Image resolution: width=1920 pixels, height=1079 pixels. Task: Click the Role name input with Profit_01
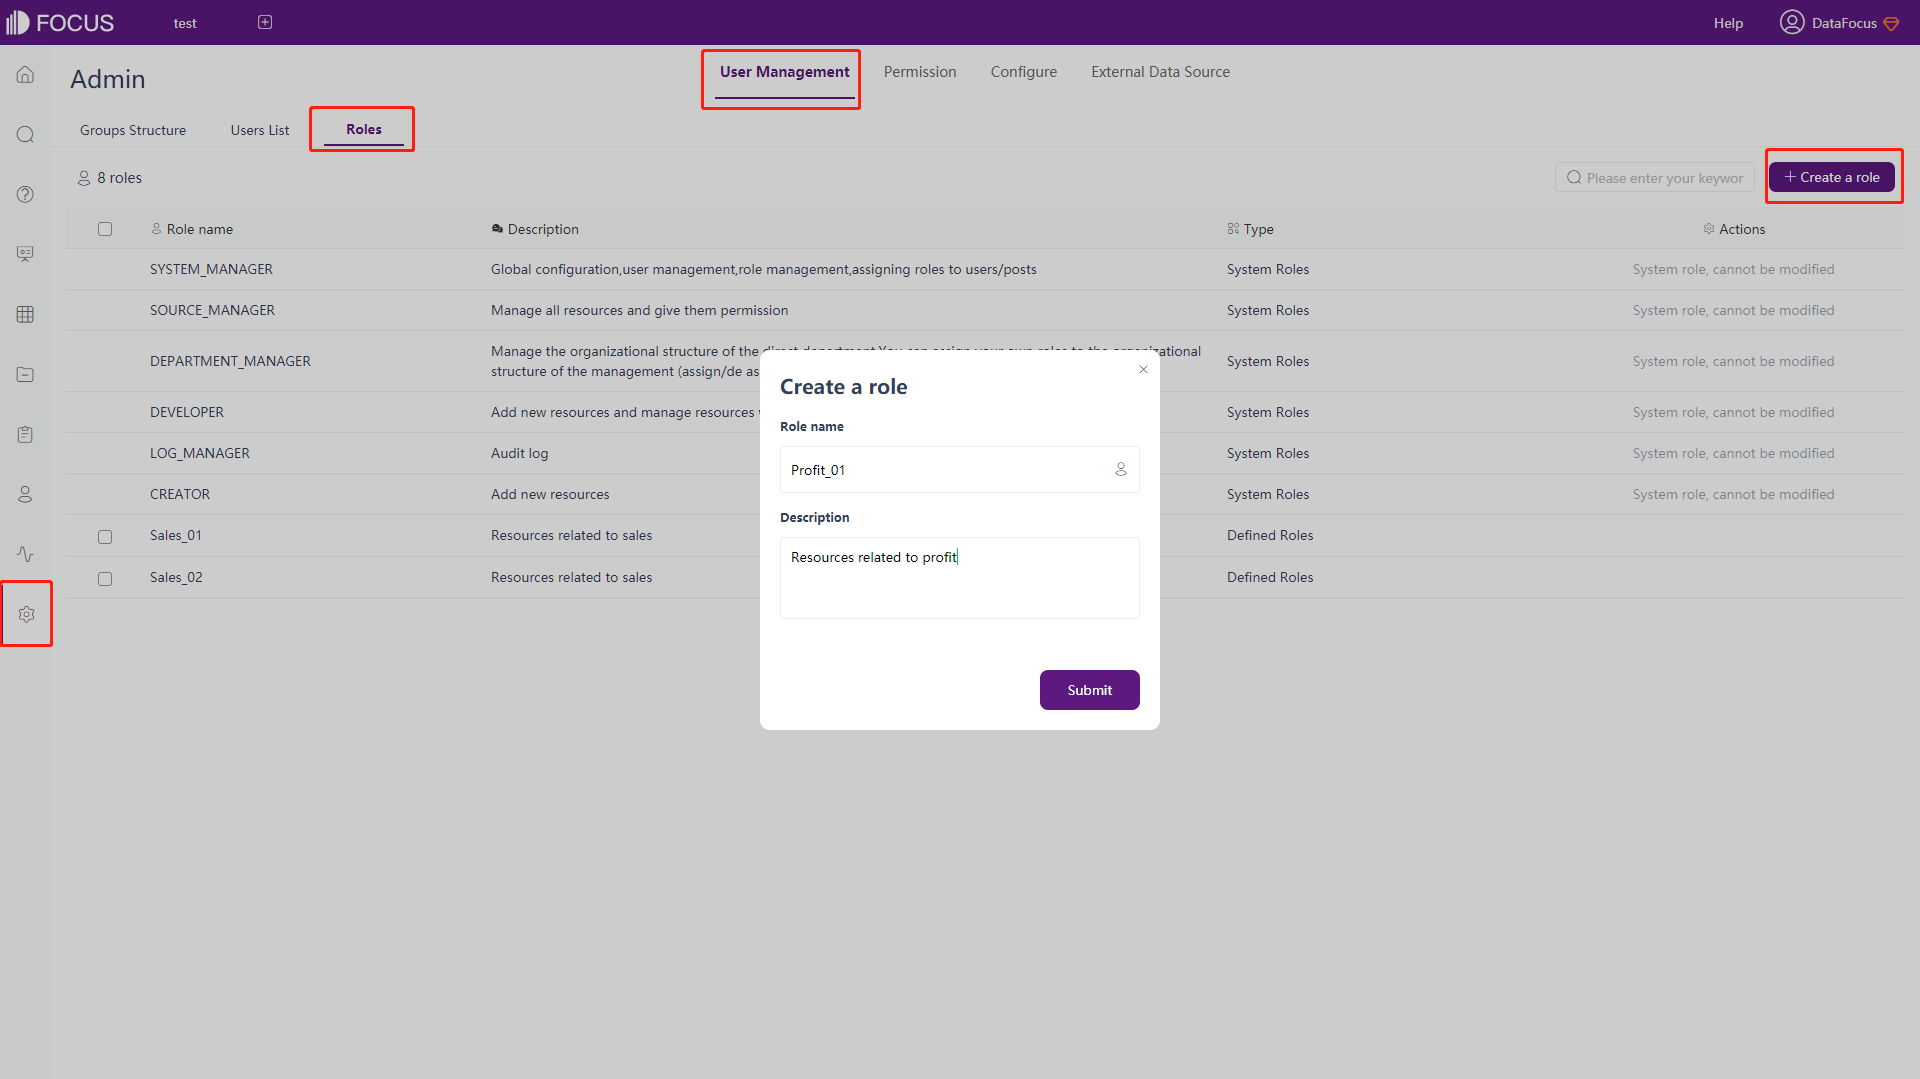click(959, 469)
